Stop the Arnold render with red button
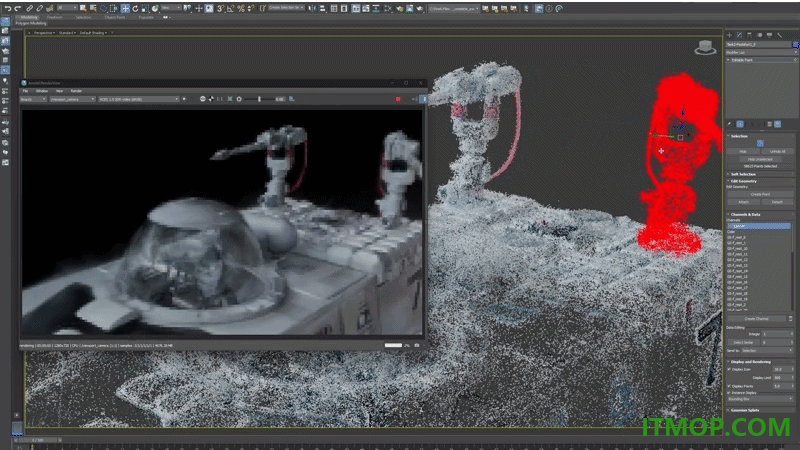Viewport: 800px width, 450px height. click(x=398, y=99)
